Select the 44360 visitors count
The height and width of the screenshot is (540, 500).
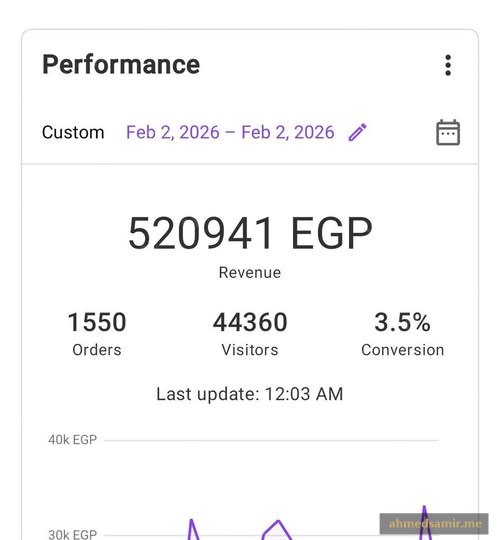coord(250,323)
